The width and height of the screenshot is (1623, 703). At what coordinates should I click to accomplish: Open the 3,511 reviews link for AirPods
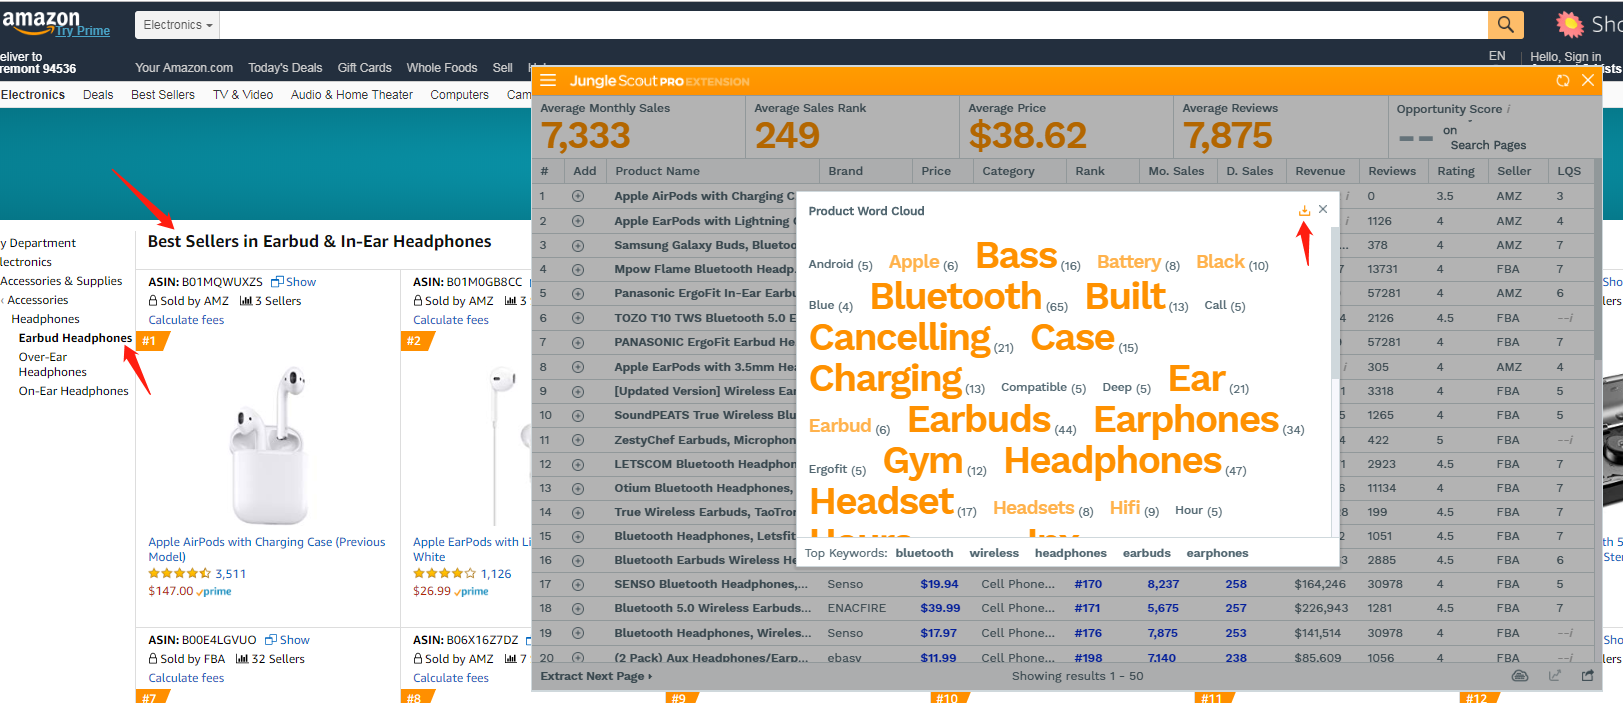click(x=230, y=574)
